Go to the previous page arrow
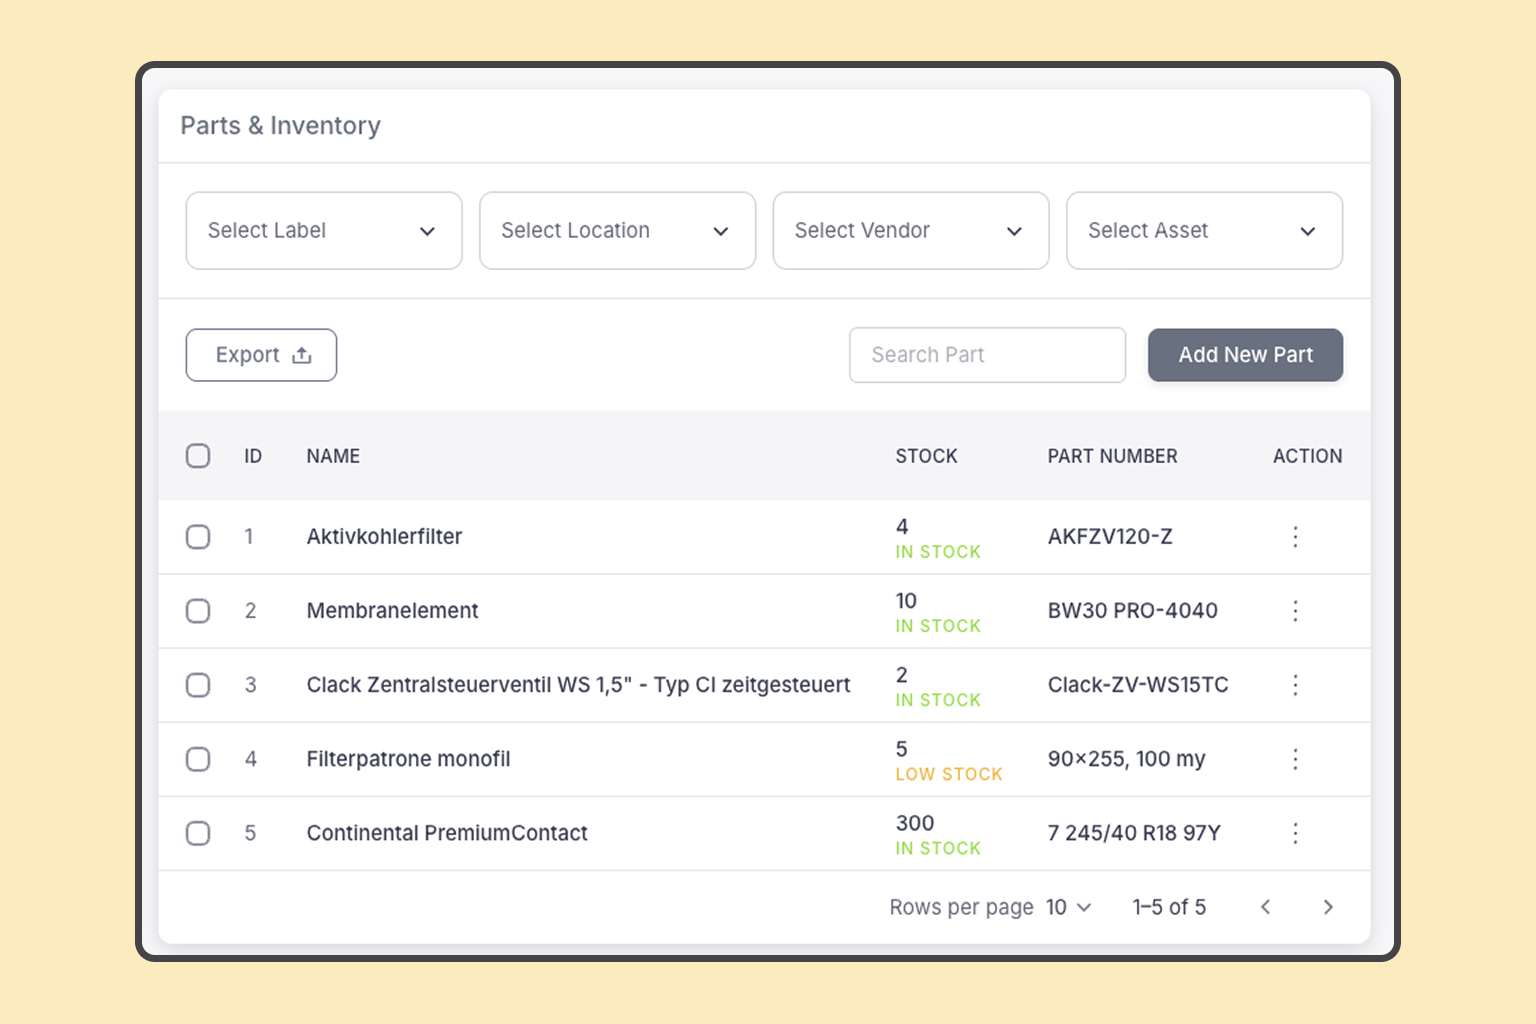1536x1024 pixels. (1266, 907)
